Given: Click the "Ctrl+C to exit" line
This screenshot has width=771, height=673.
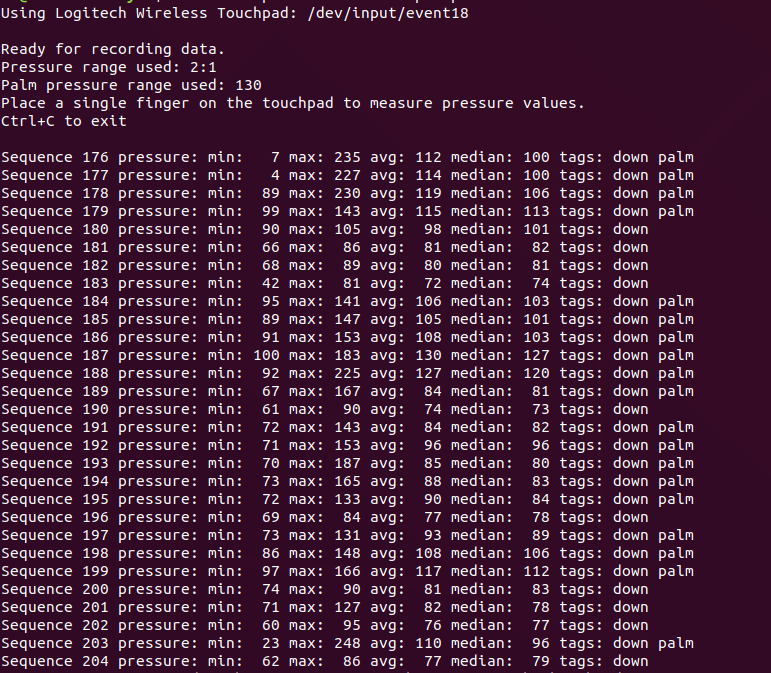Looking at the screenshot, I should [64, 121].
